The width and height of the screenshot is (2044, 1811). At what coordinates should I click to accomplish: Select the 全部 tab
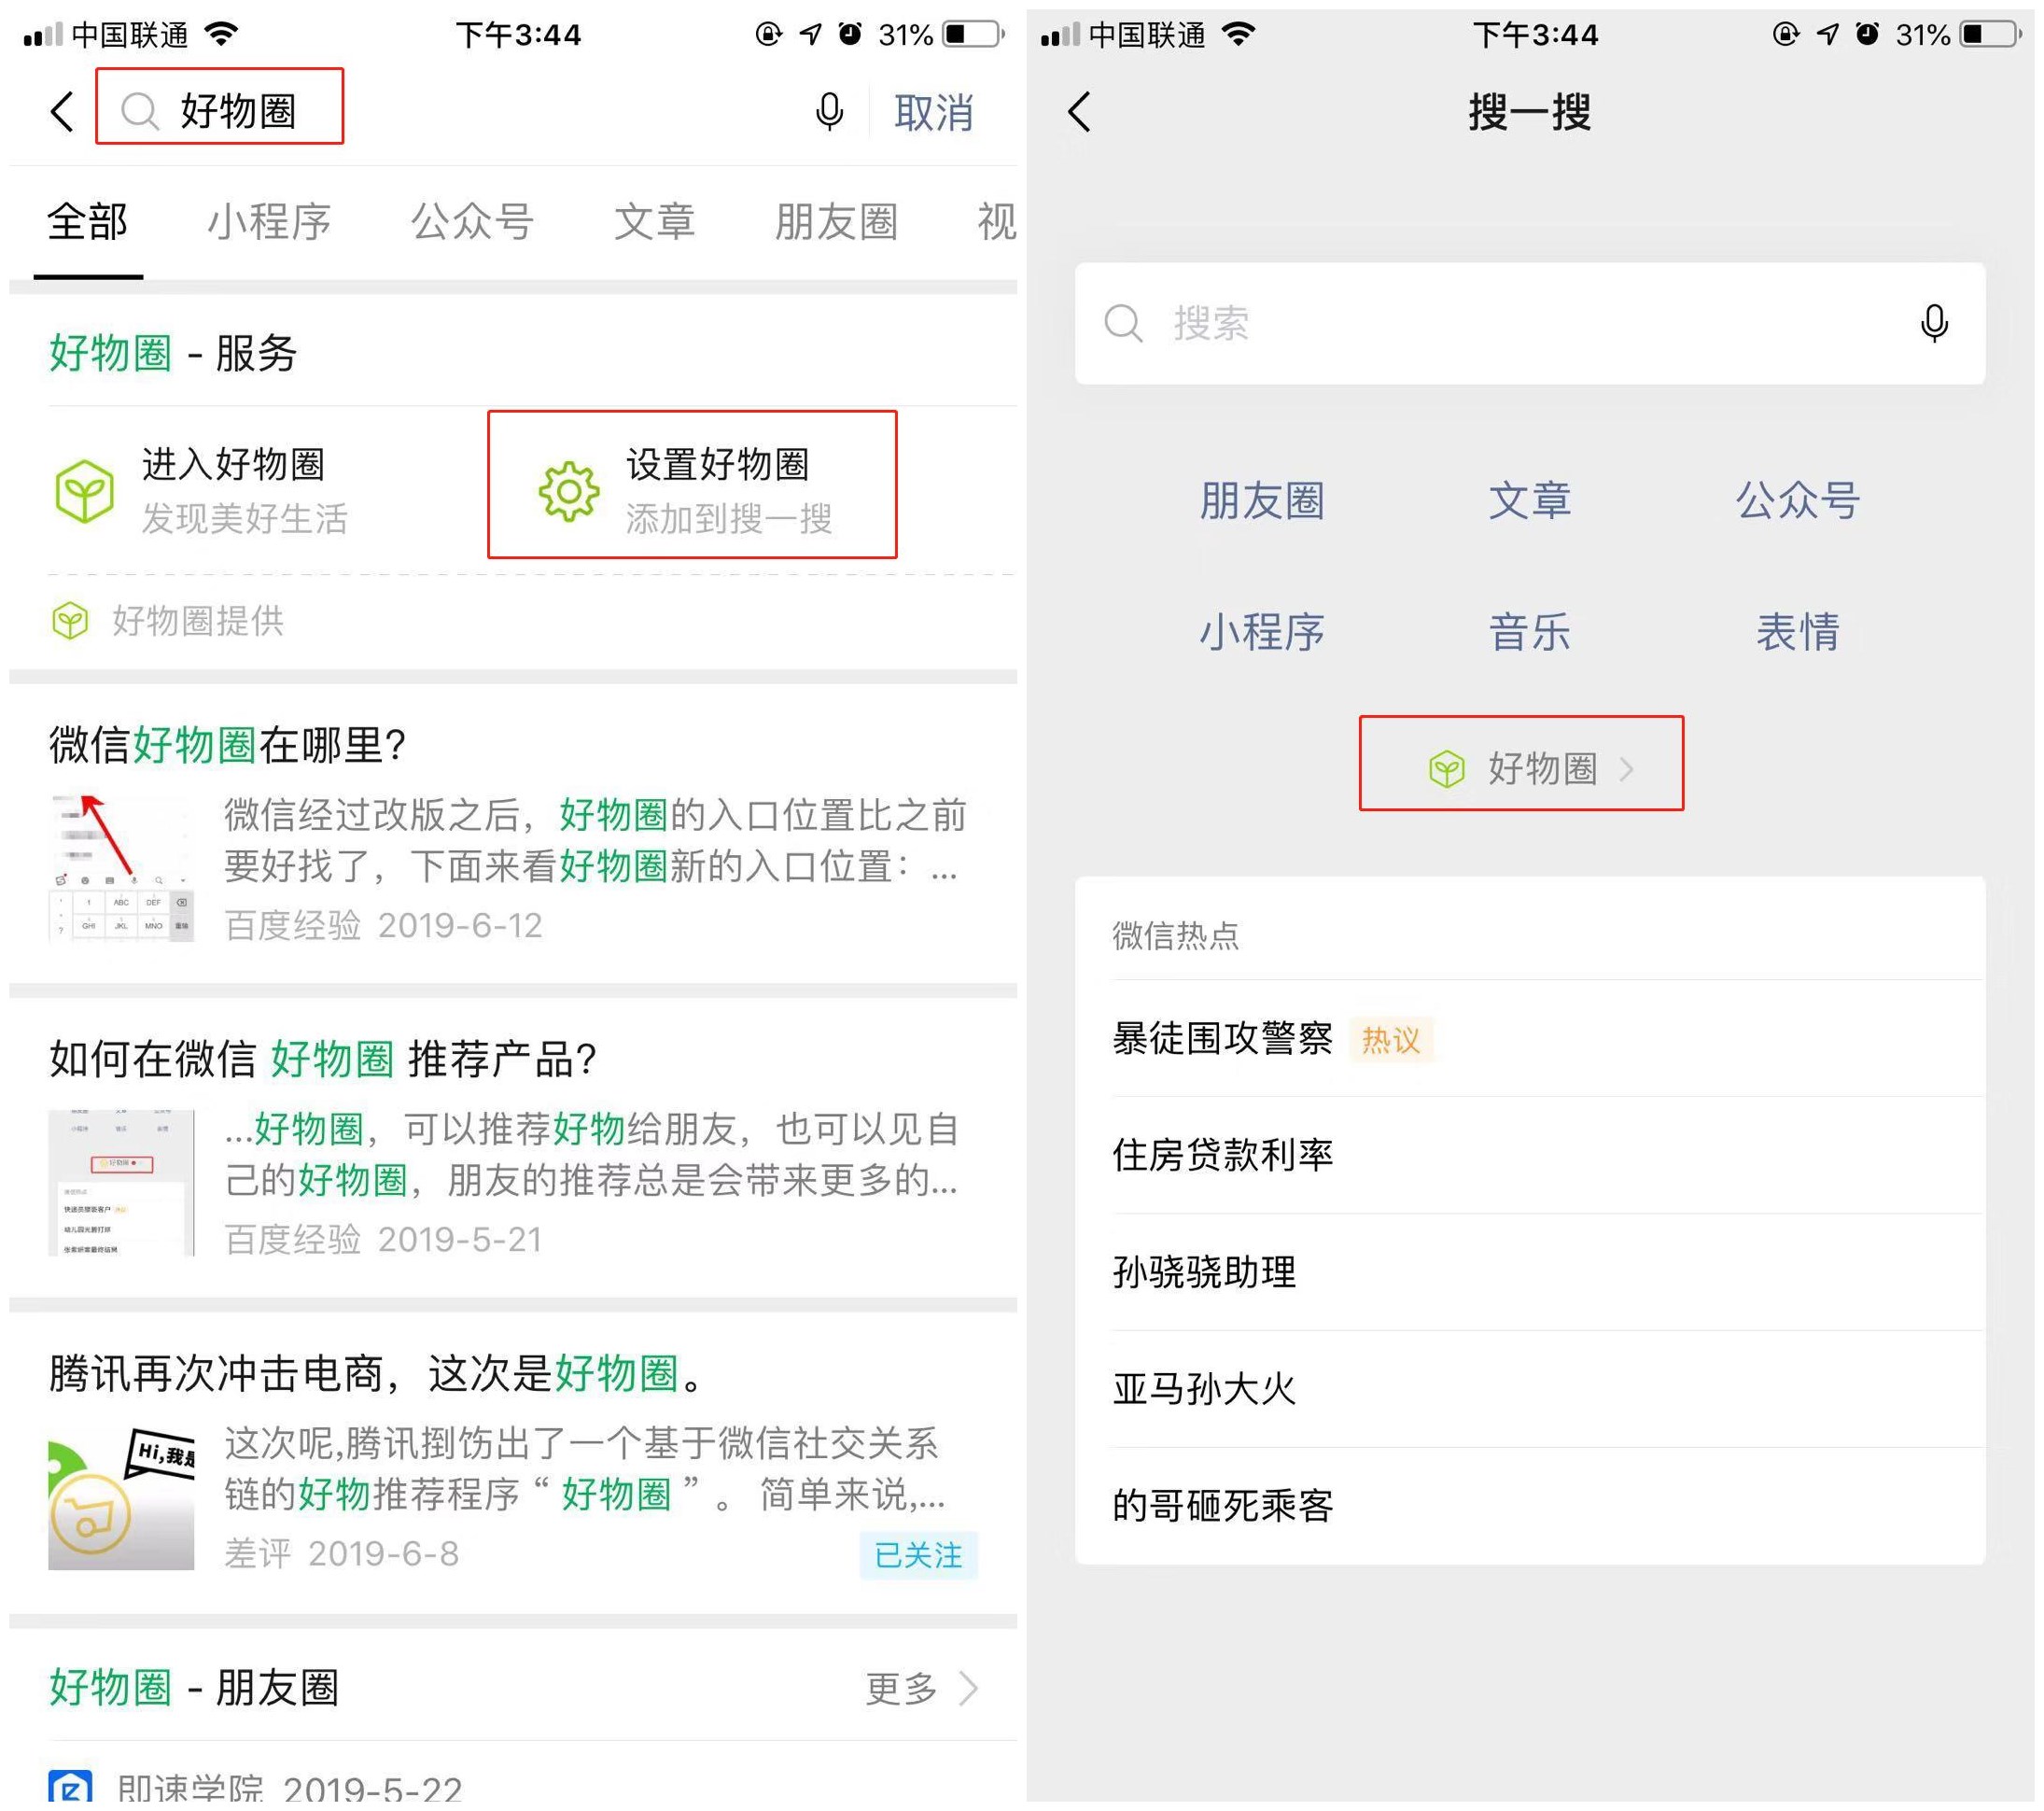point(88,222)
